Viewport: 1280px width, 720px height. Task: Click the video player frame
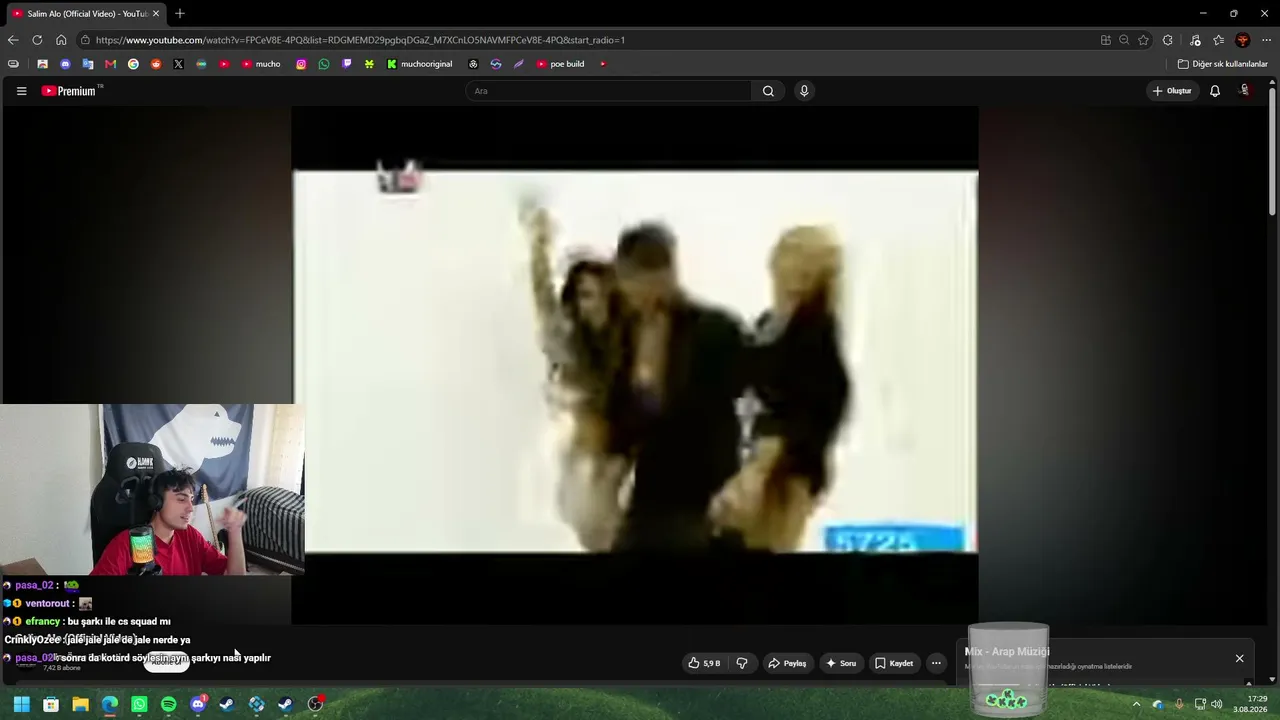tap(635, 365)
